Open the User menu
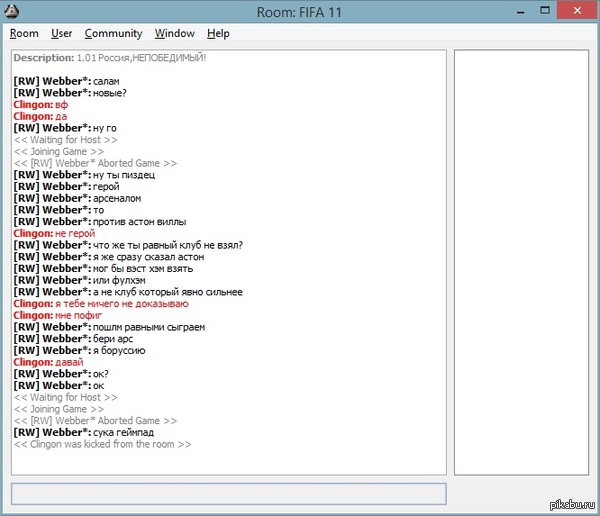This screenshot has width=600, height=516. tap(62, 34)
